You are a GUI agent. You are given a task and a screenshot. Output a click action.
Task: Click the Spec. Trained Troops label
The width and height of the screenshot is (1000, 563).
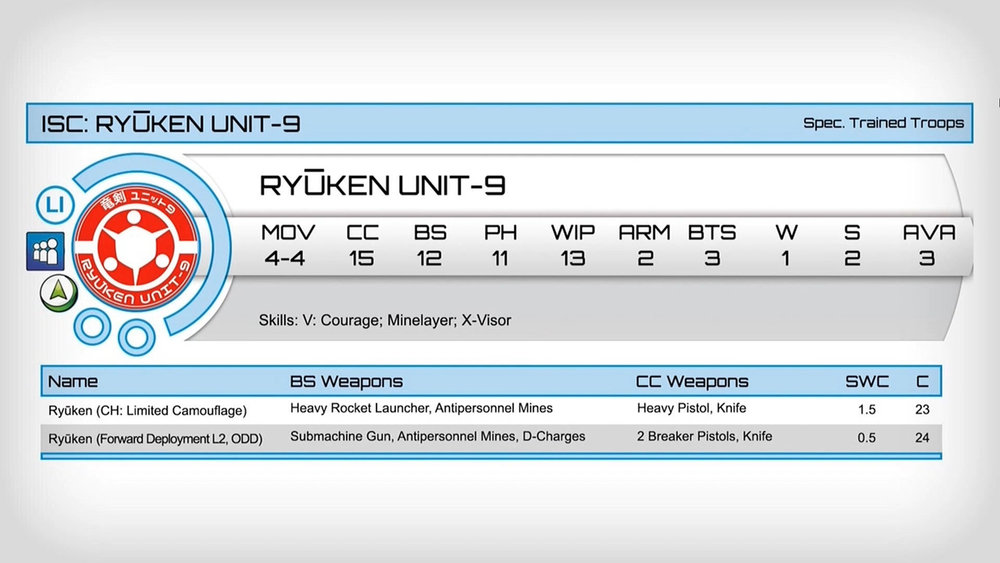(883, 122)
